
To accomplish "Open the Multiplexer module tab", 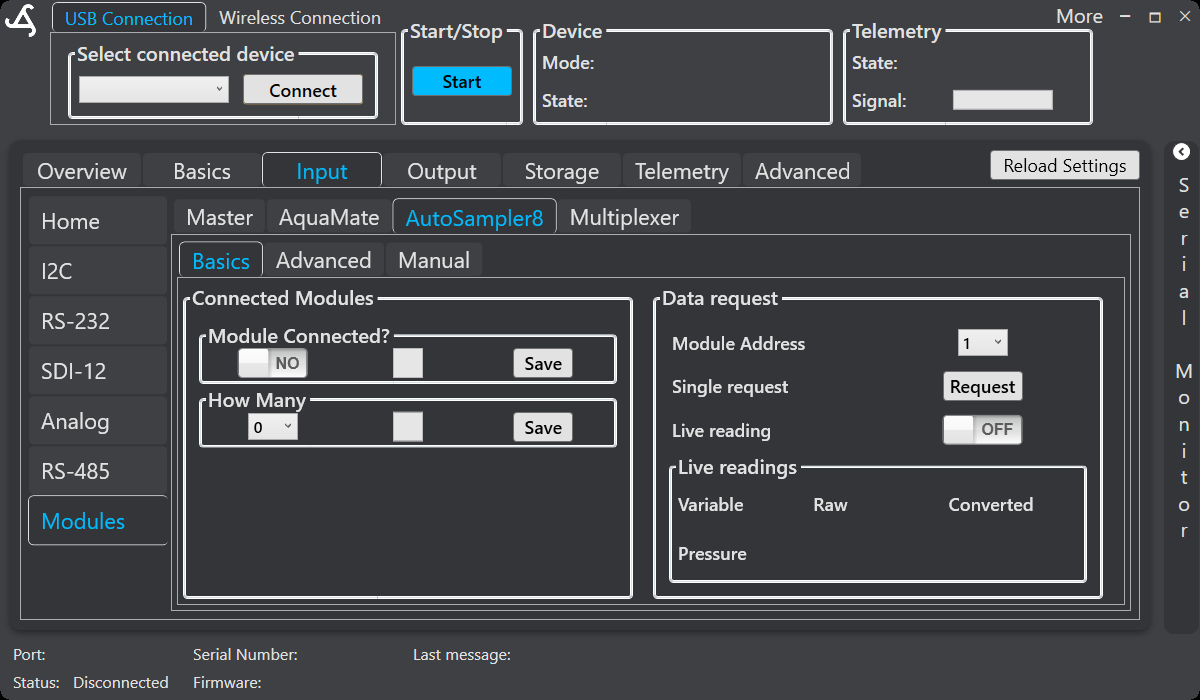I will point(624,217).
